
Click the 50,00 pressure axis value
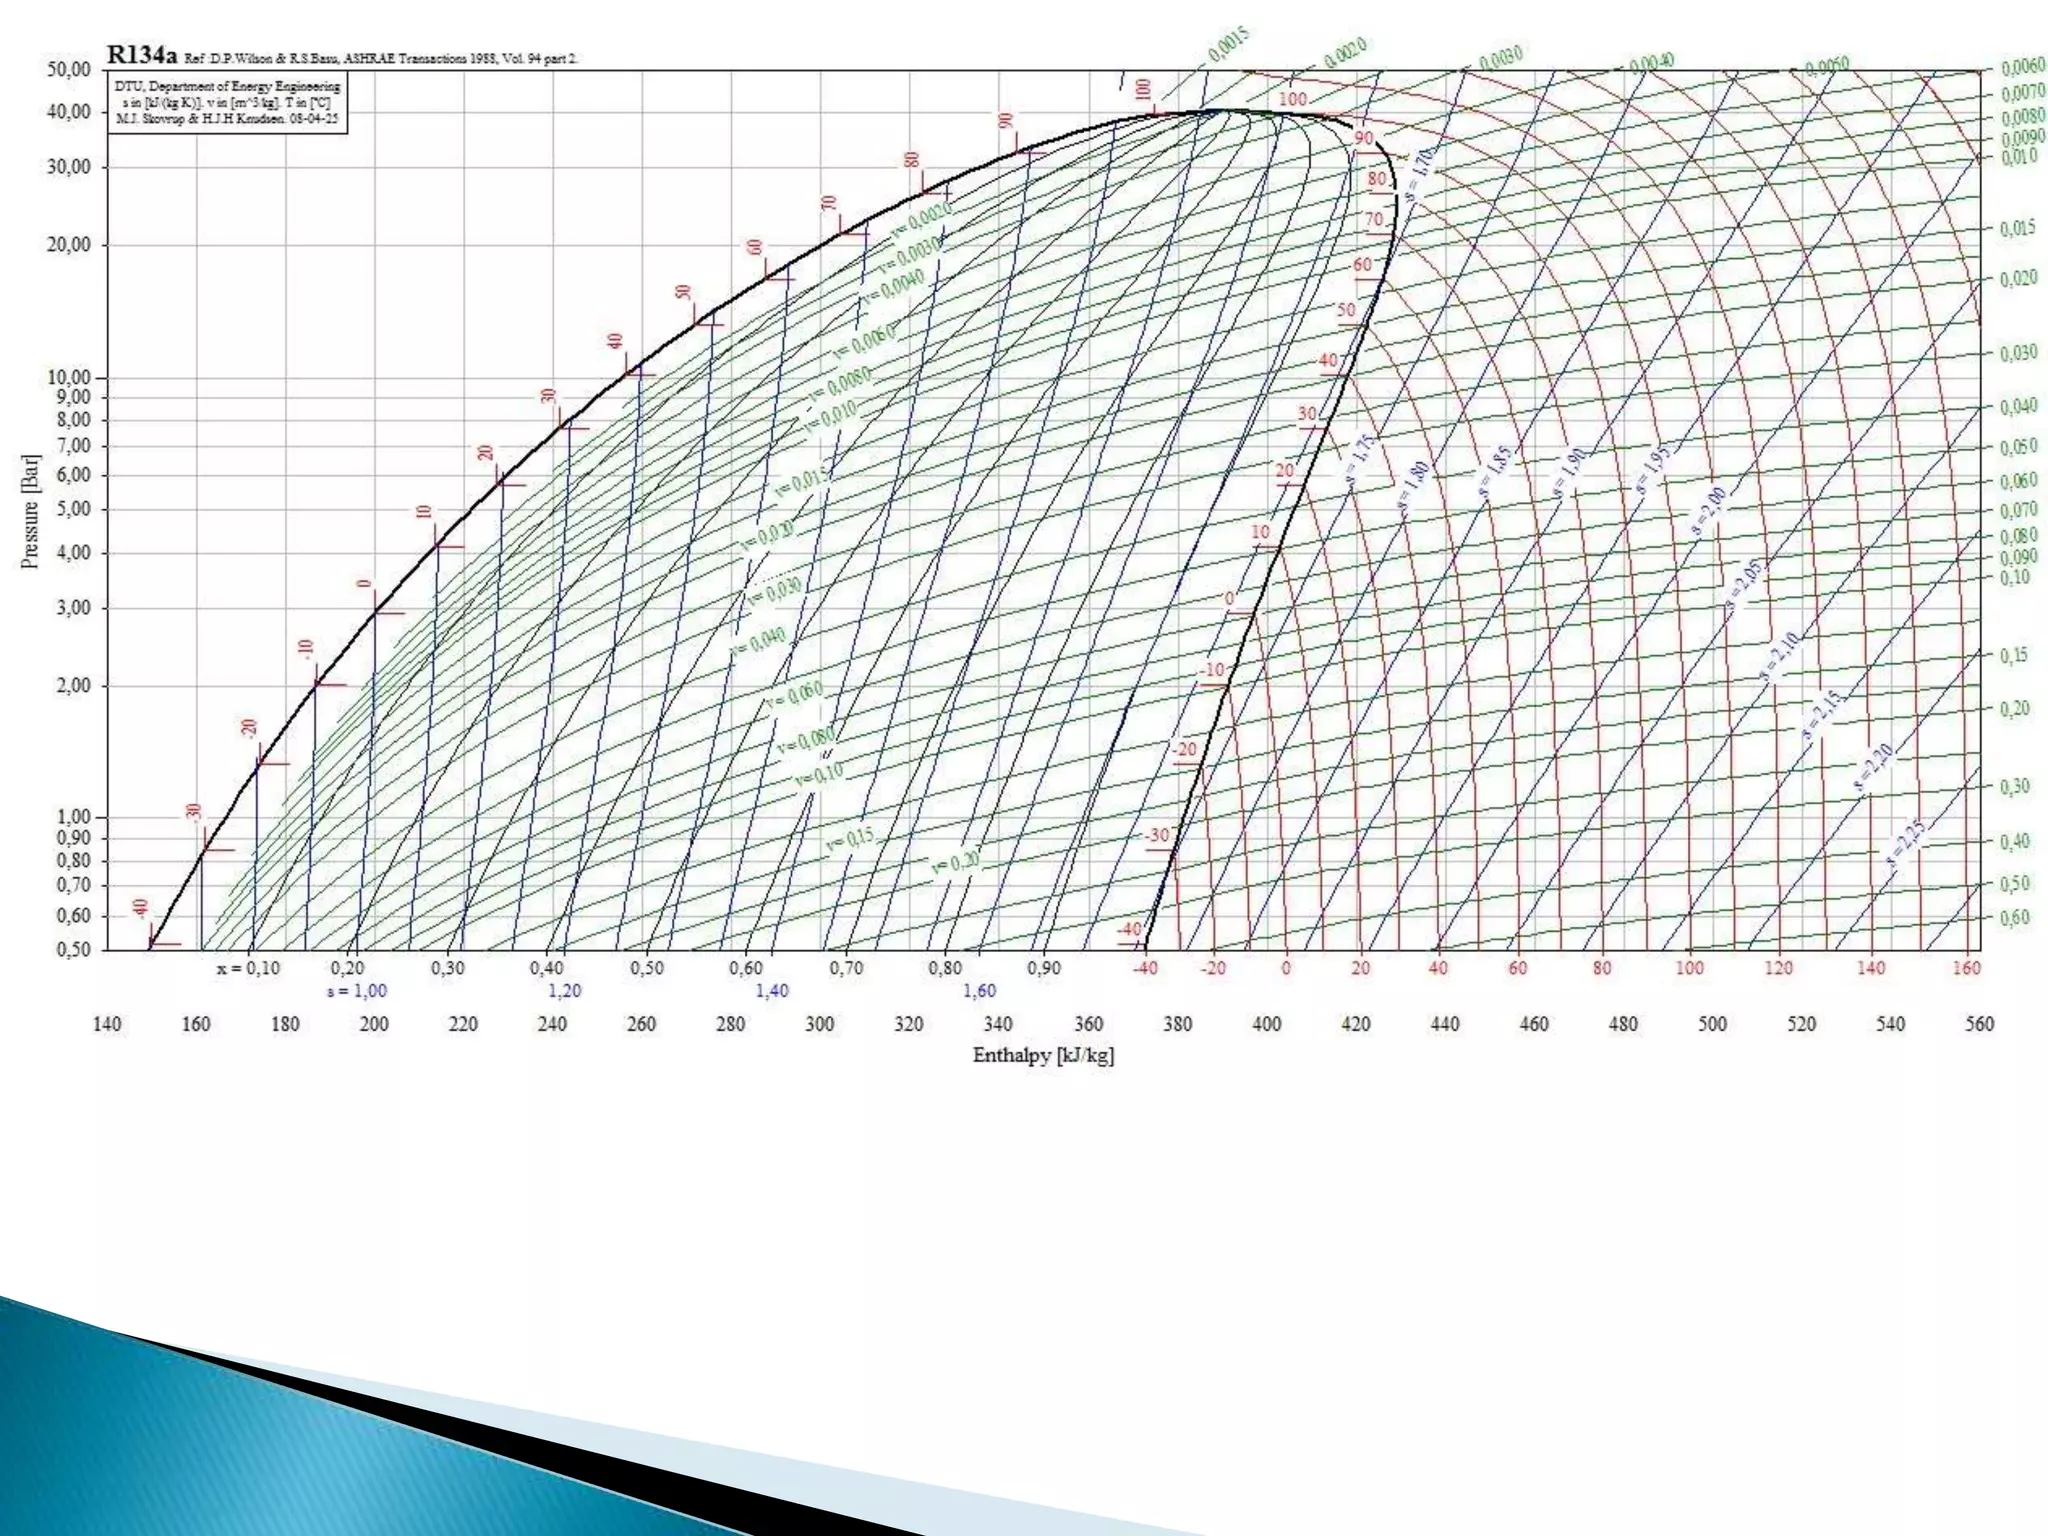(x=69, y=69)
